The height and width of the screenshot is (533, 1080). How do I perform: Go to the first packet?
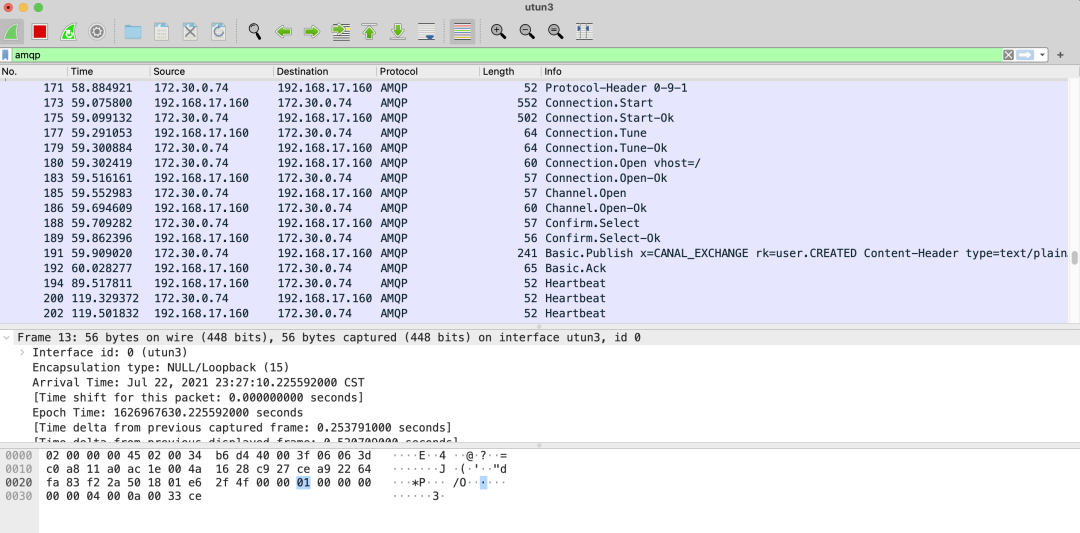click(369, 32)
